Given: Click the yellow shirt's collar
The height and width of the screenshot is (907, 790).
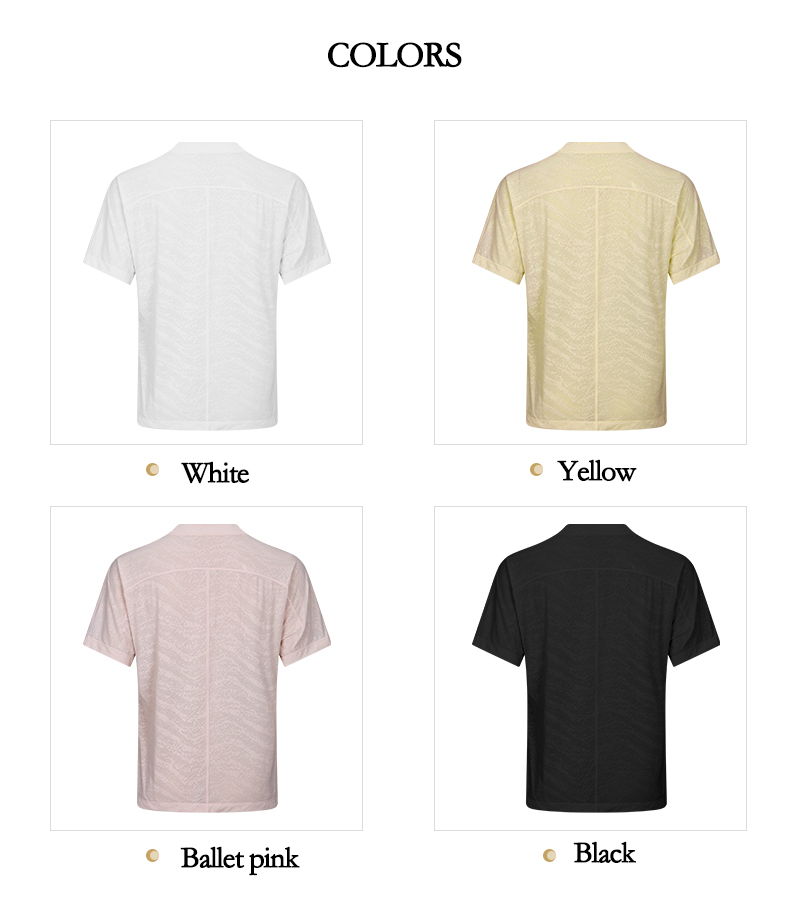Looking at the screenshot, I should 596,147.
